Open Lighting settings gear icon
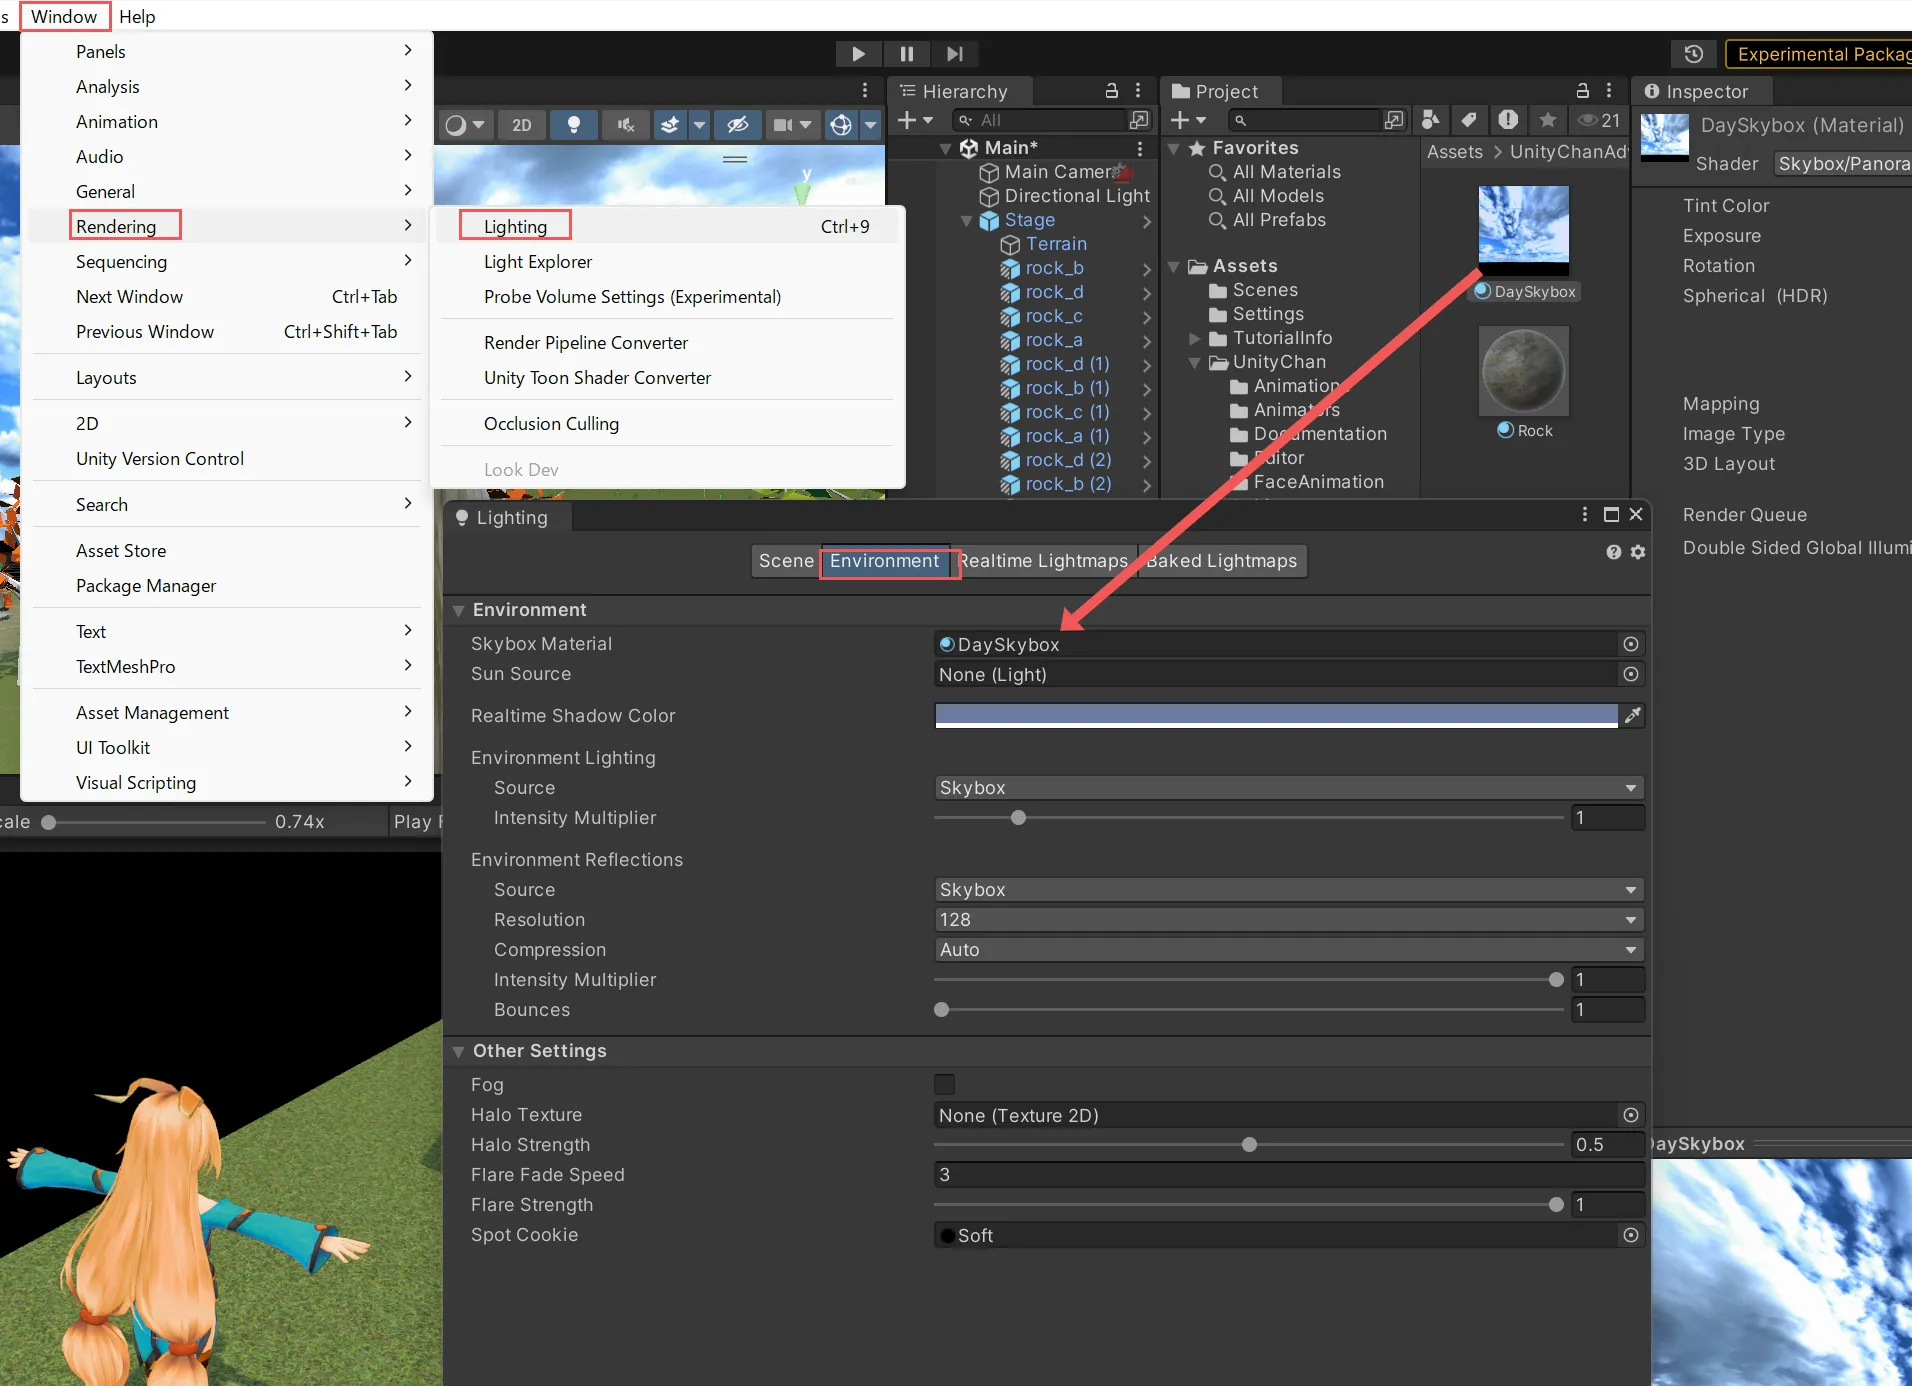 pos(1638,552)
